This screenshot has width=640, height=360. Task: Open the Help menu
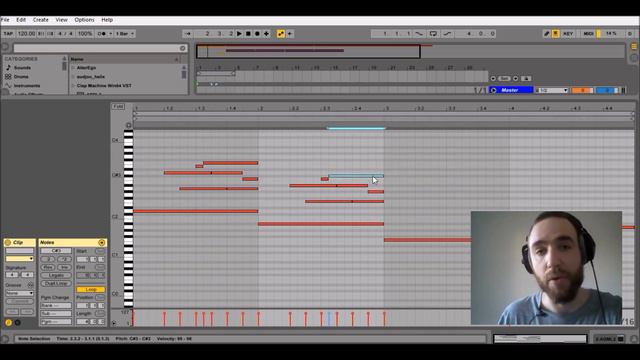click(107, 20)
